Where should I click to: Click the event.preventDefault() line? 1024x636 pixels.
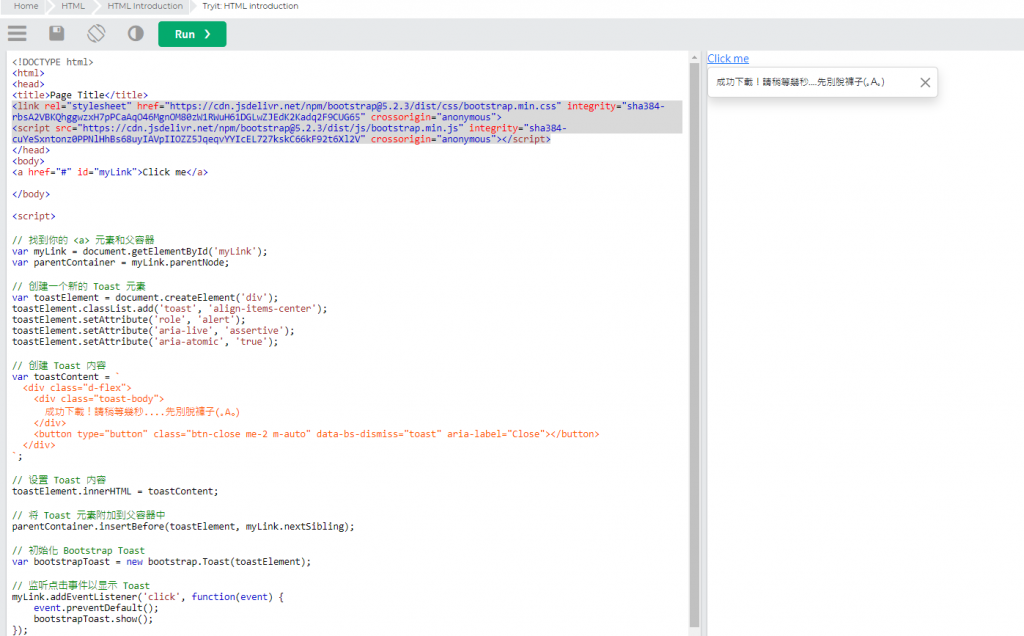point(96,609)
